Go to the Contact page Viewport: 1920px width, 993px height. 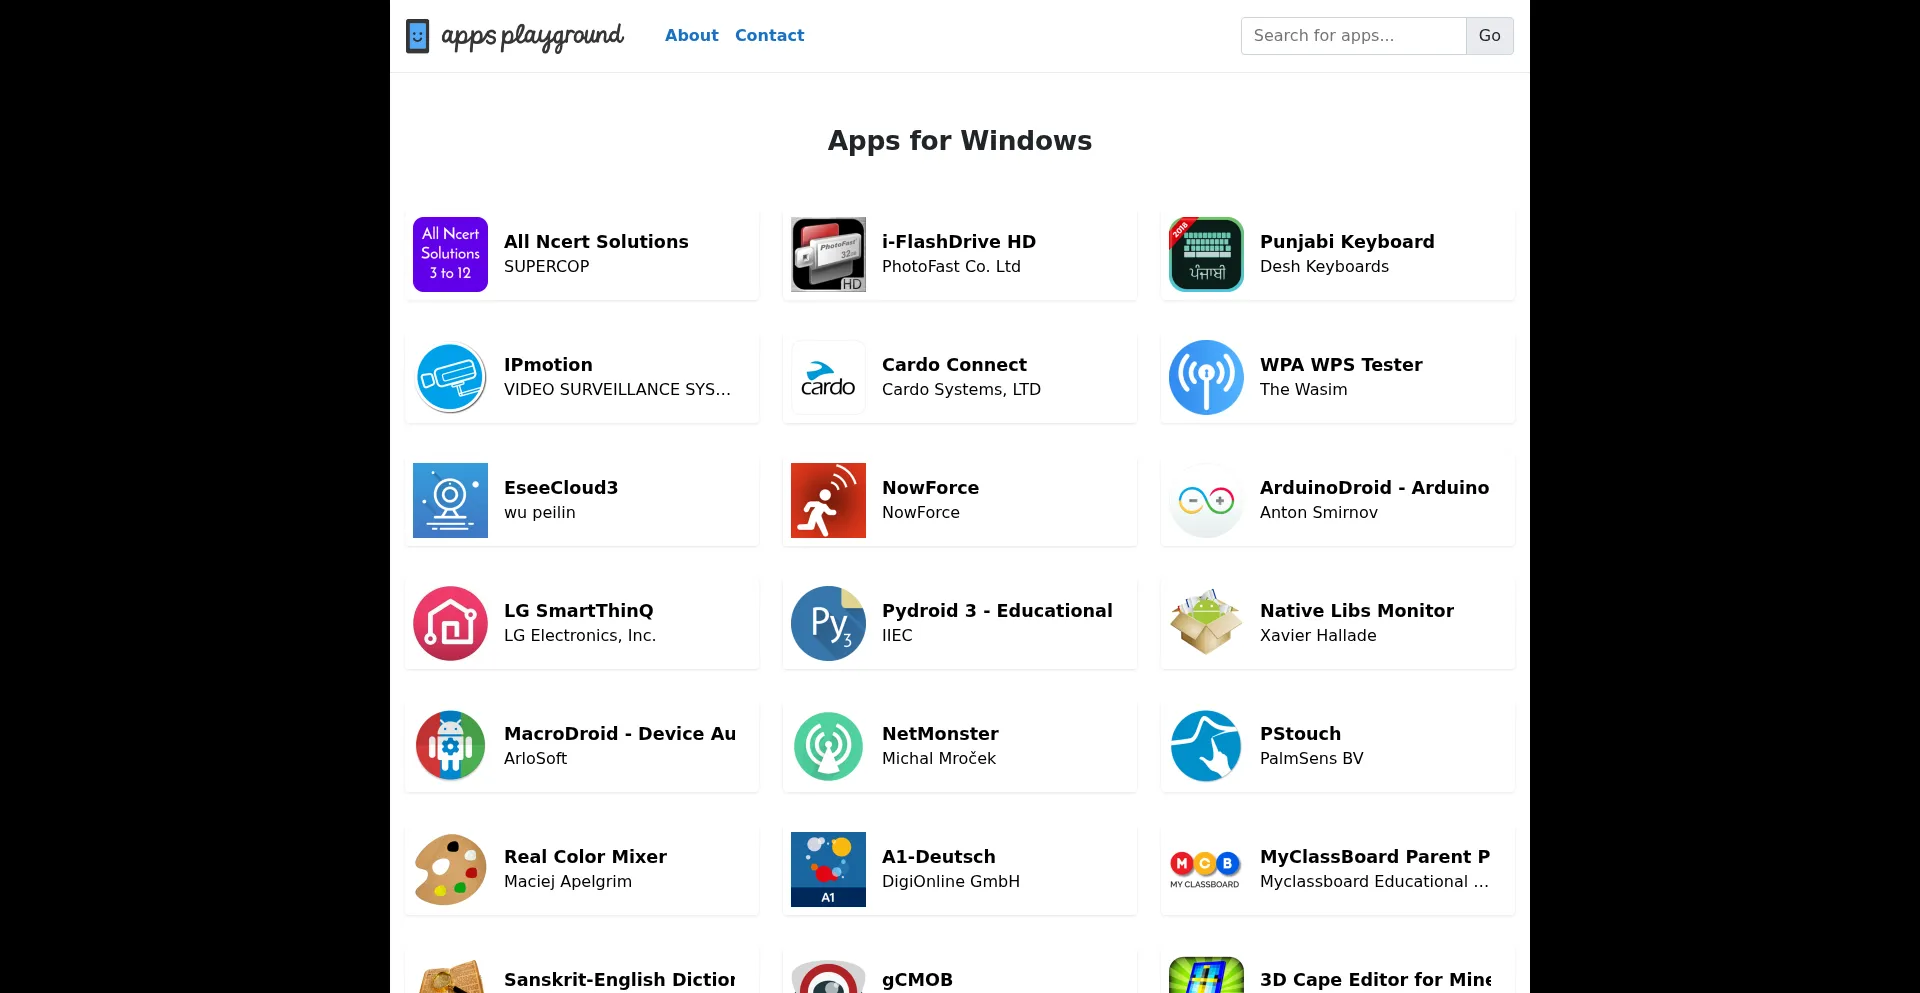769,35
